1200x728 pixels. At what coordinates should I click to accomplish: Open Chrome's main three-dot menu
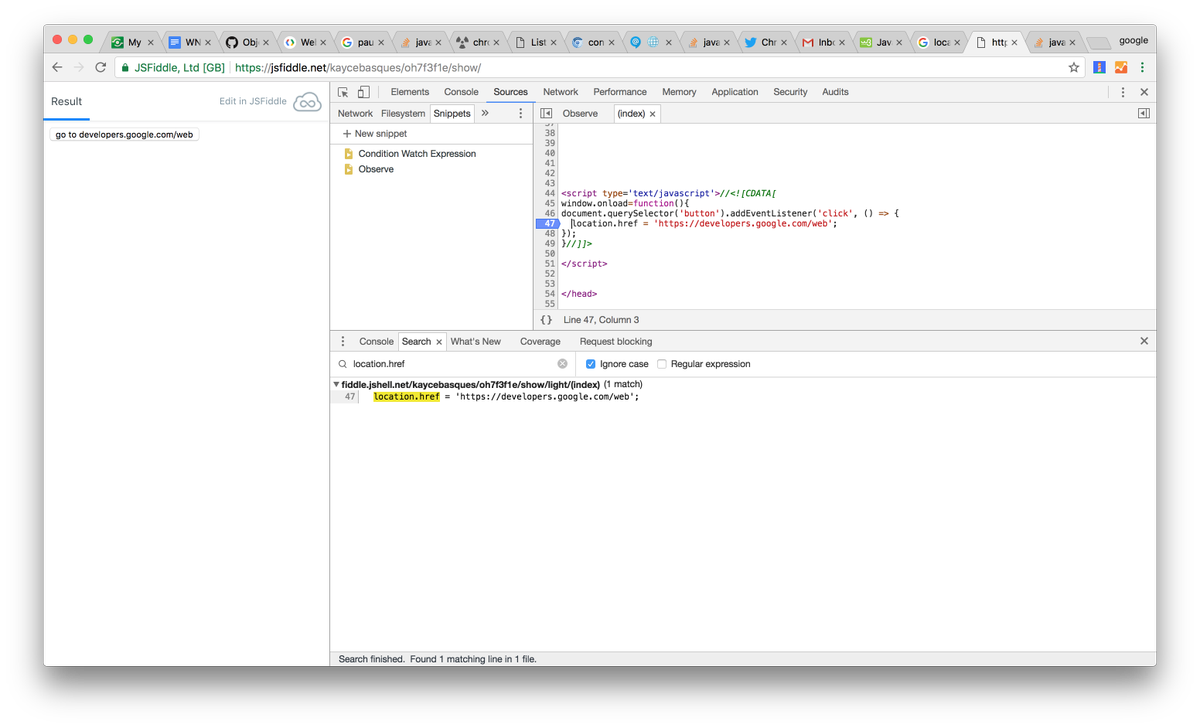(1142, 67)
